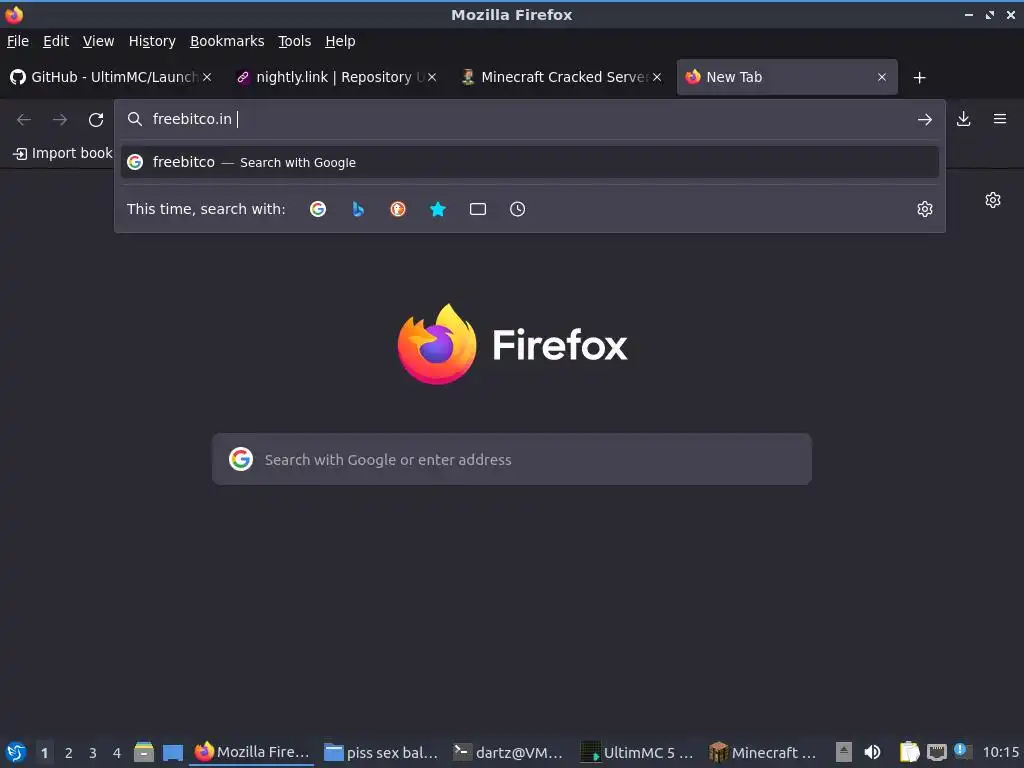1024x768 pixels.
Task: Switch to workspace 1
Action: [44, 753]
